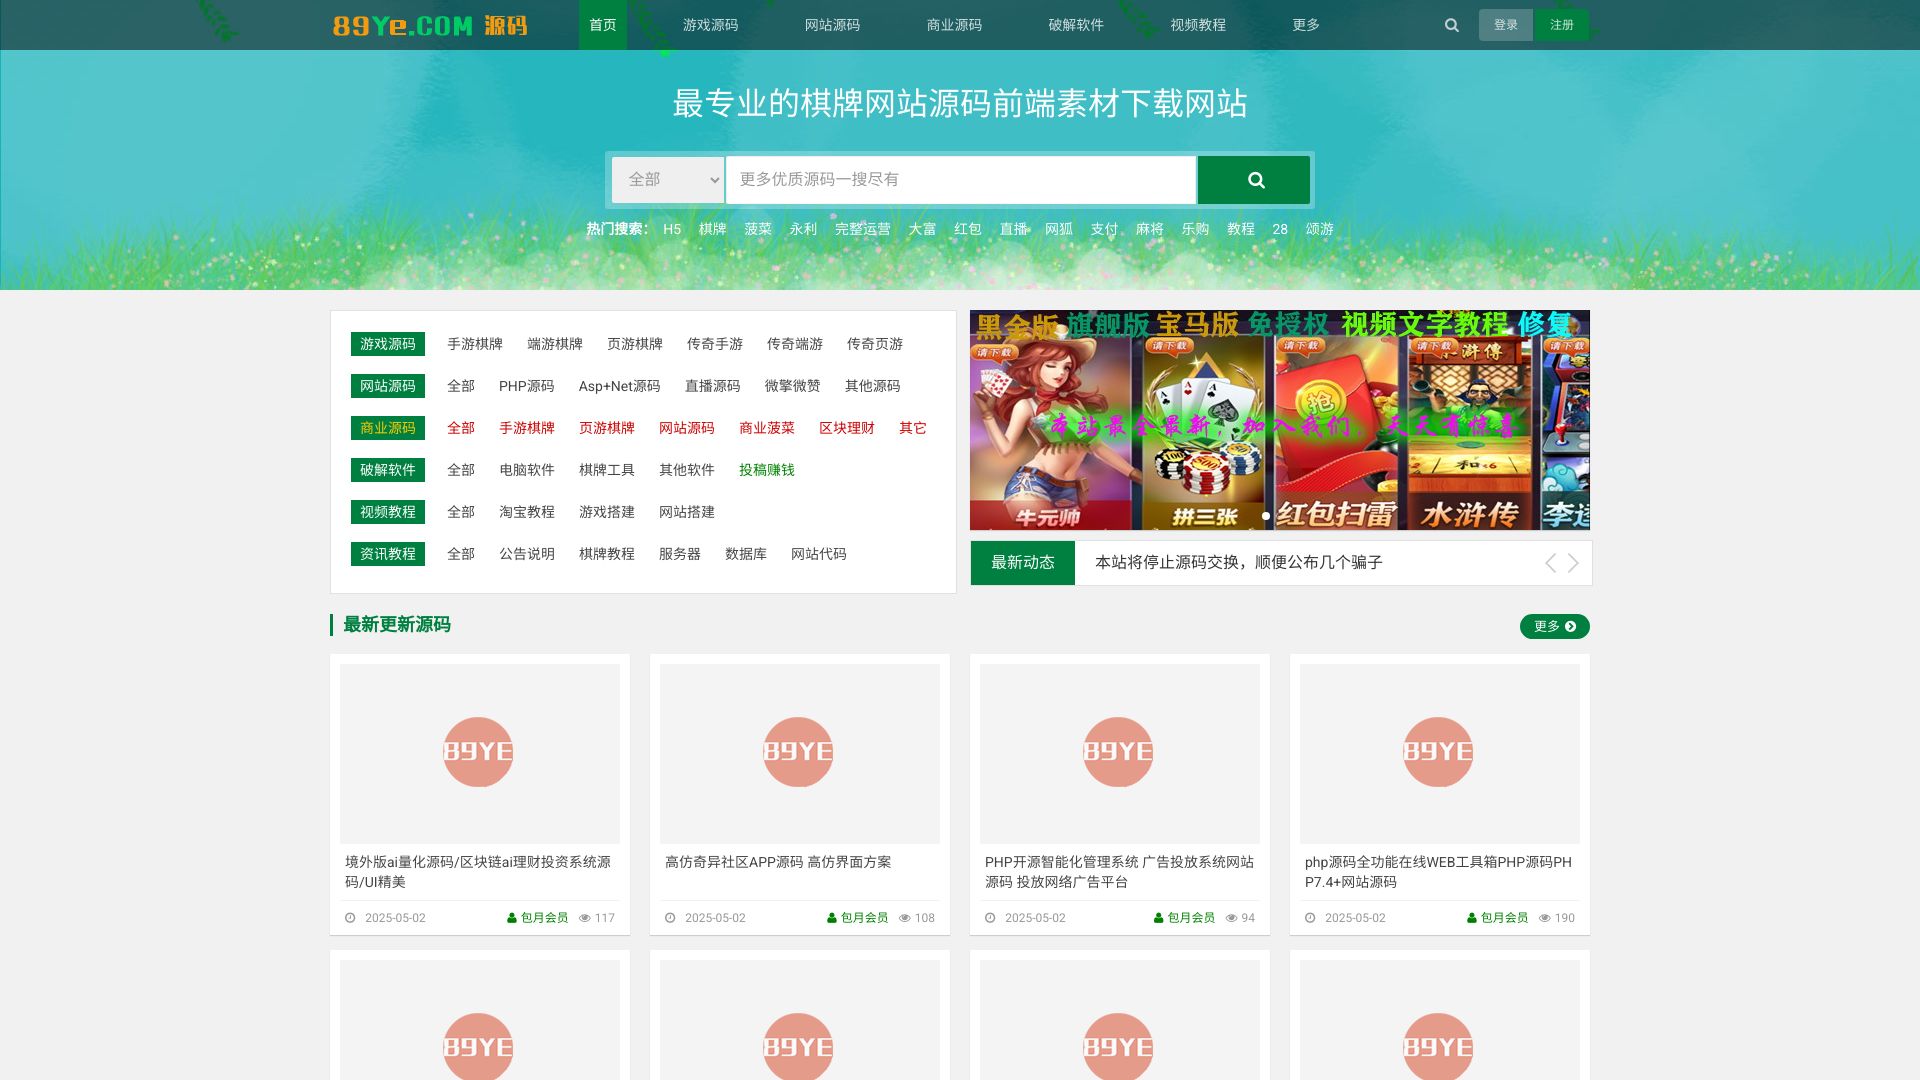Click 包月会员 tag on WEB工具箱 card
Viewport: 1920px width, 1080px height.
pos(1498,918)
